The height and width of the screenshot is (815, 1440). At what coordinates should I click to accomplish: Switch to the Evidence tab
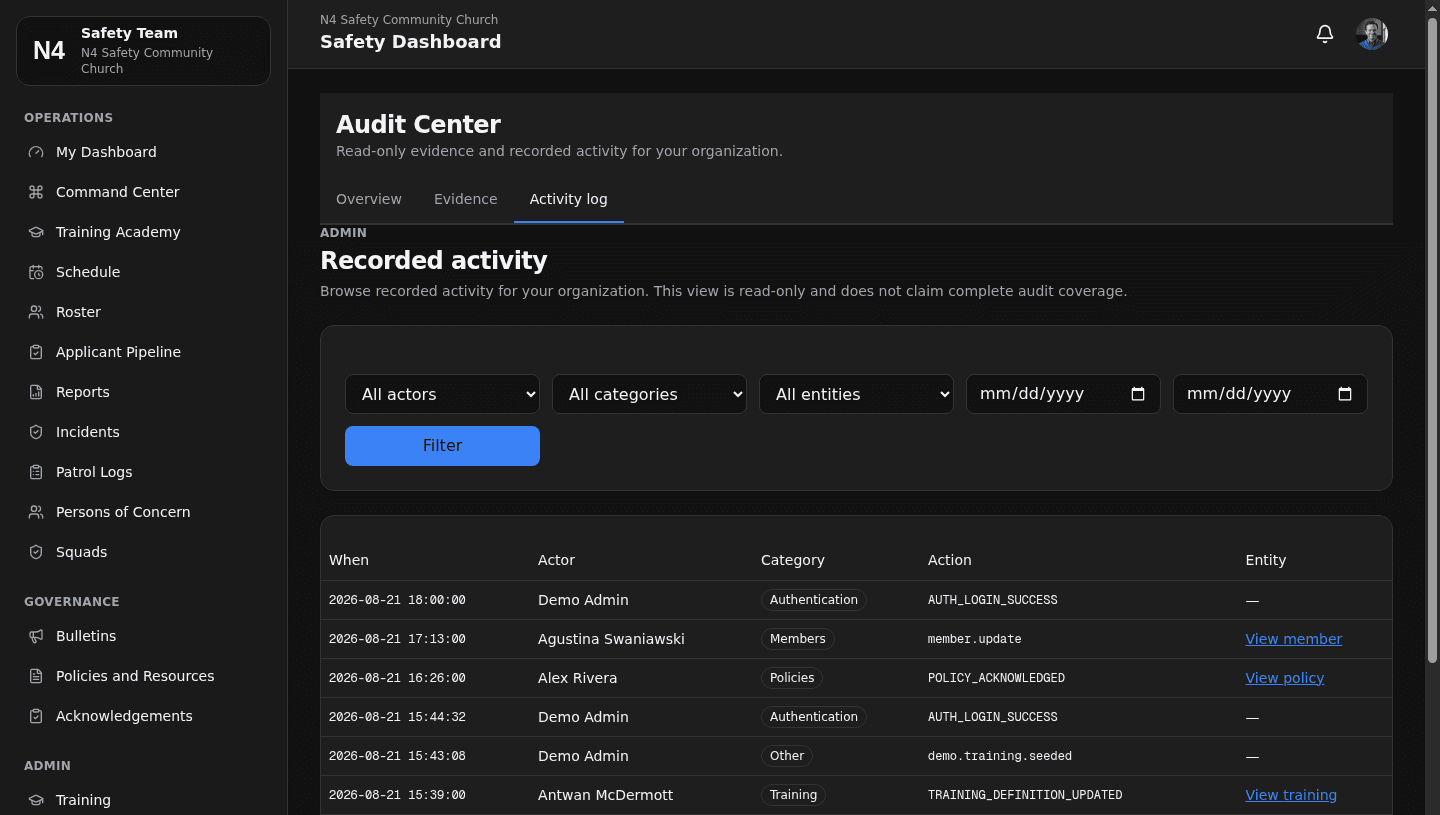click(x=466, y=199)
